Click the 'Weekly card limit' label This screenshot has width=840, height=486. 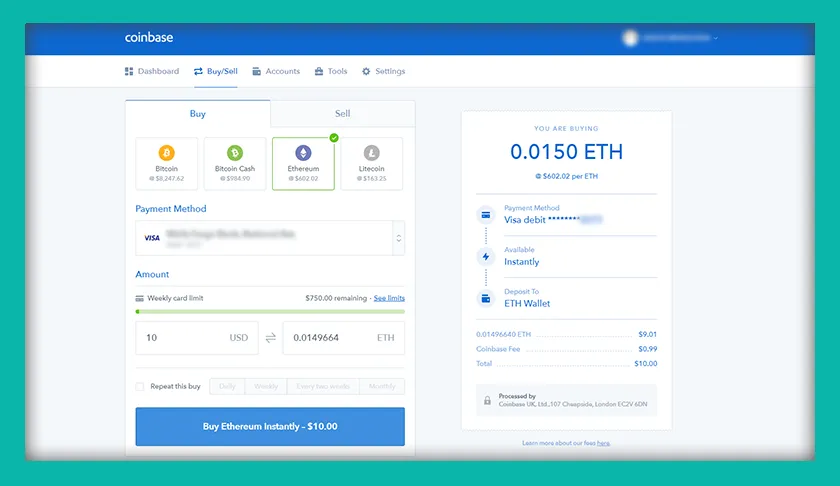pos(175,298)
